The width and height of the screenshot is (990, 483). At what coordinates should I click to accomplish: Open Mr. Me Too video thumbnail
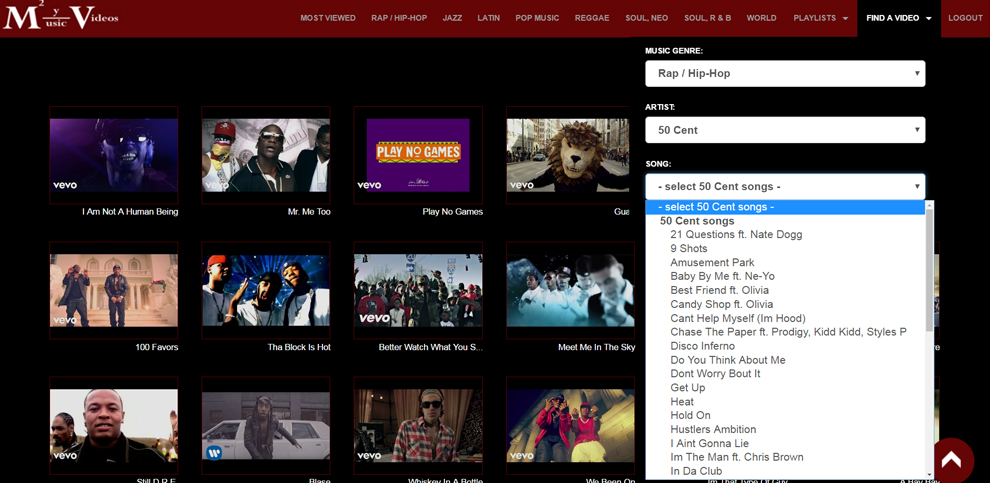pos(266,155)
